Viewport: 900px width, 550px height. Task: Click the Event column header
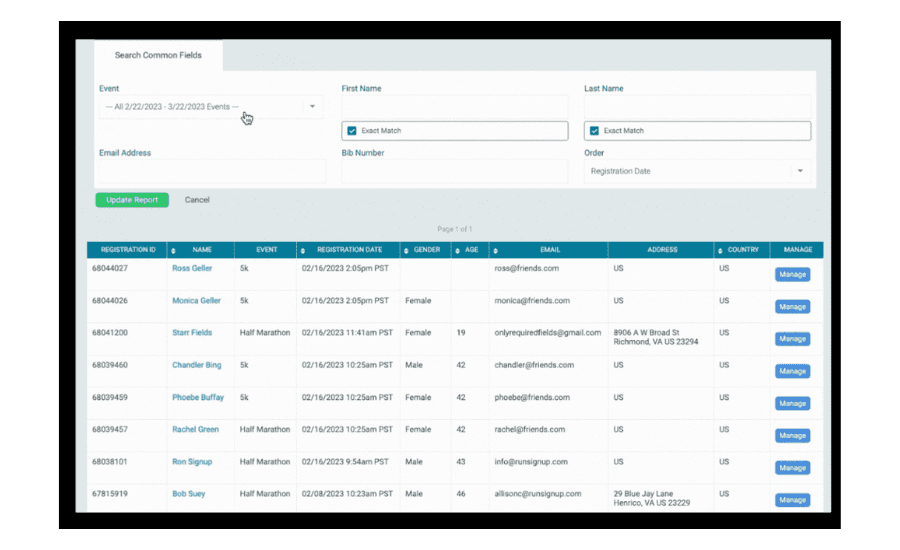266,250
